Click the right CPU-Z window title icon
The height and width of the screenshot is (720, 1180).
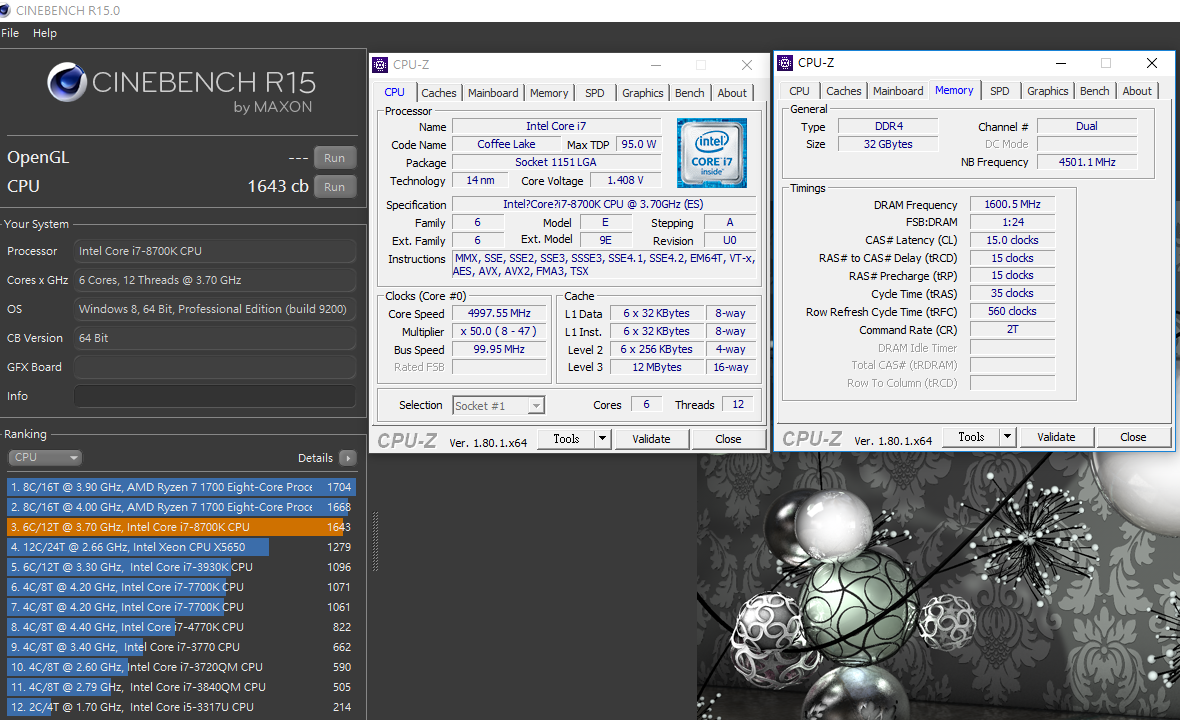[785, 62]
